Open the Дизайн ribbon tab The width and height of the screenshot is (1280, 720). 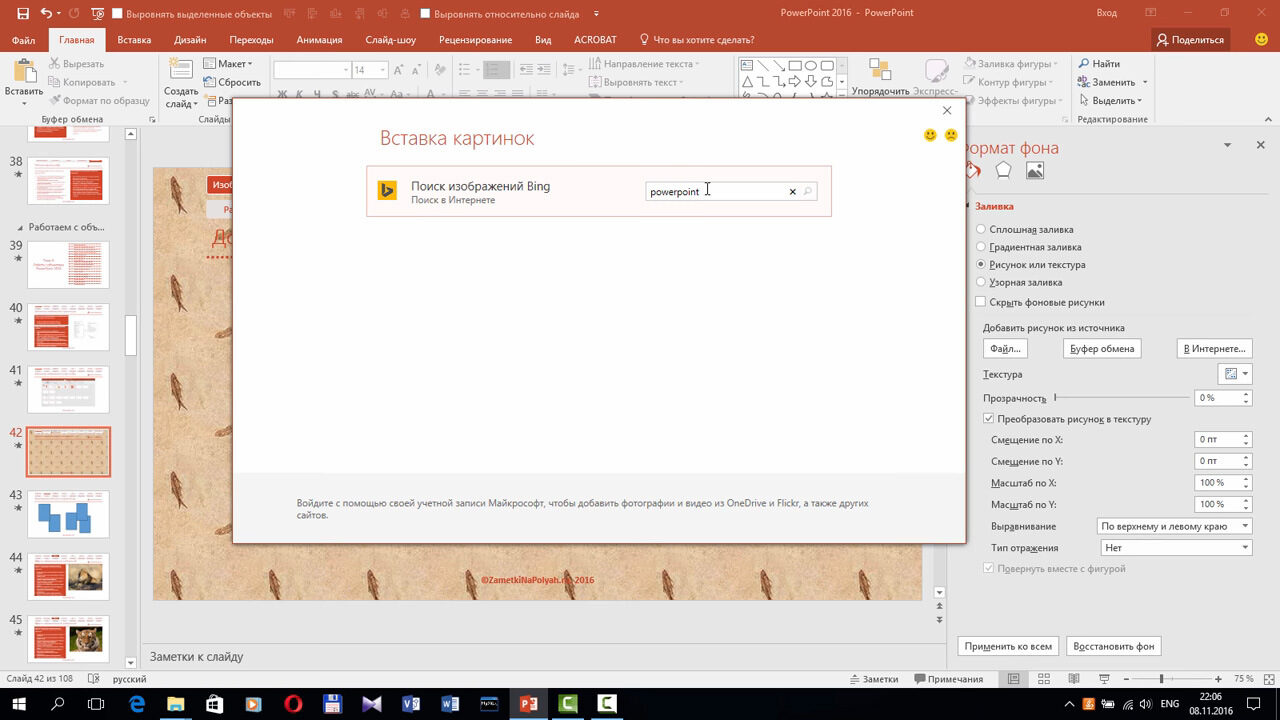pos(190,40)
